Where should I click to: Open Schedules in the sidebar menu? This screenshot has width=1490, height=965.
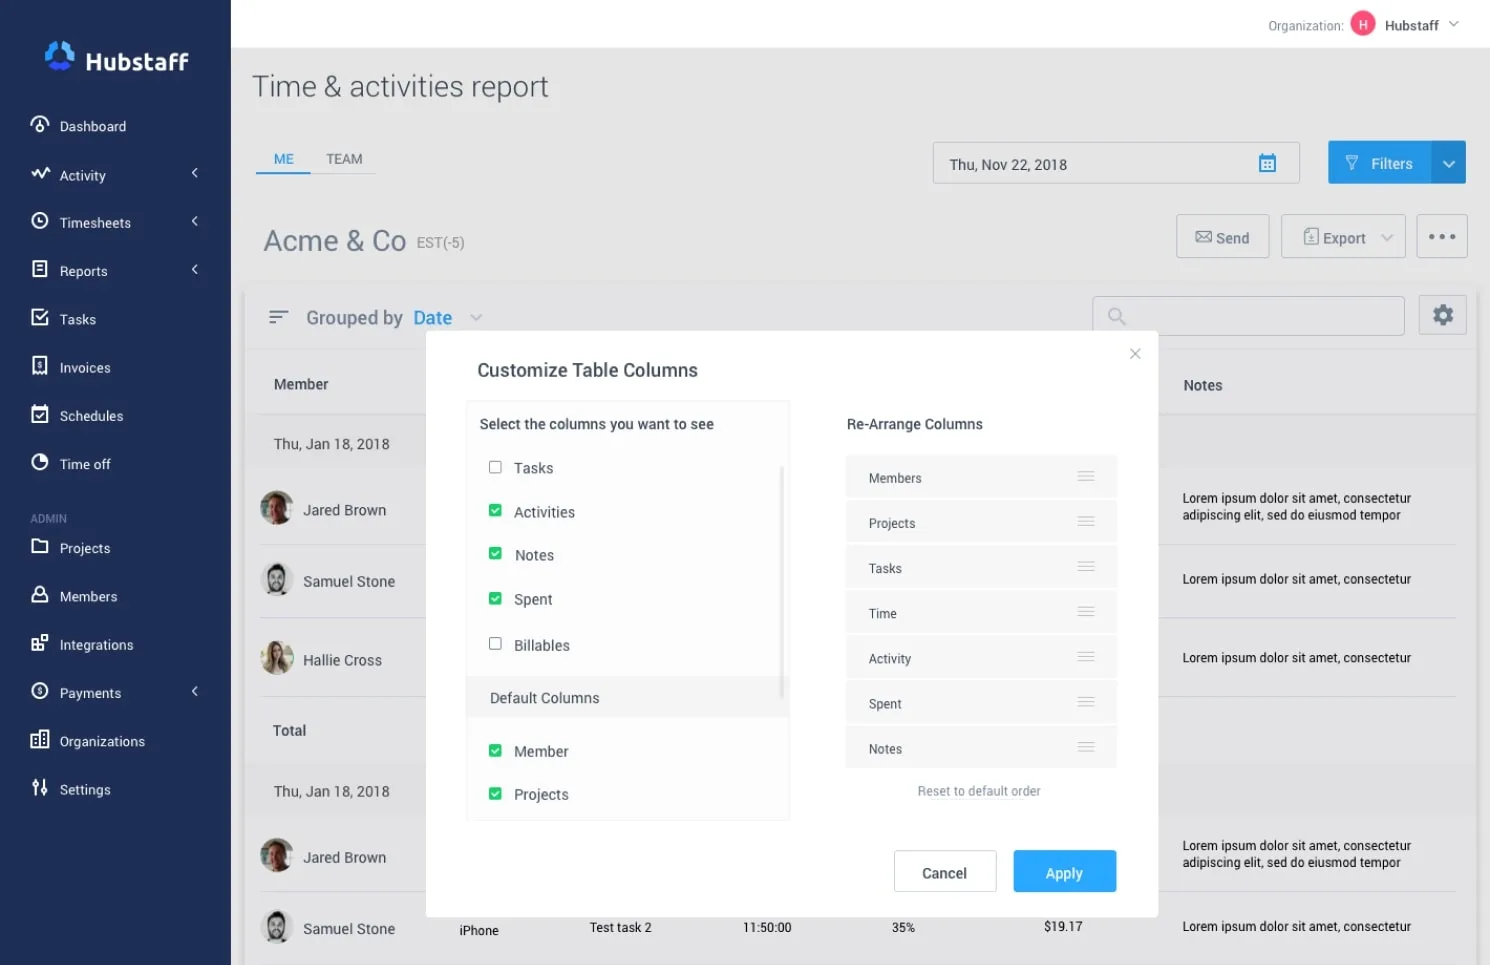pos(91,416)
